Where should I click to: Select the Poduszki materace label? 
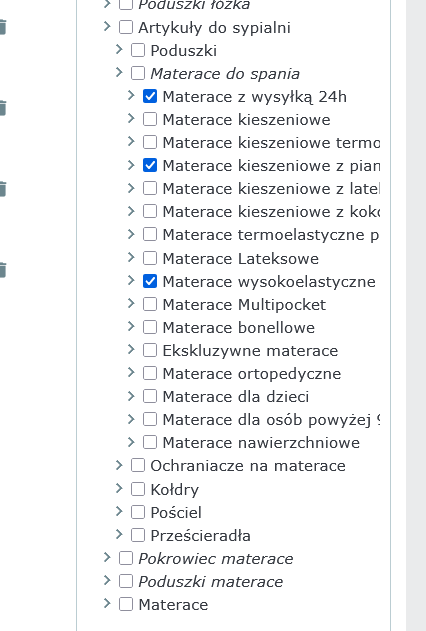[211, 582]
